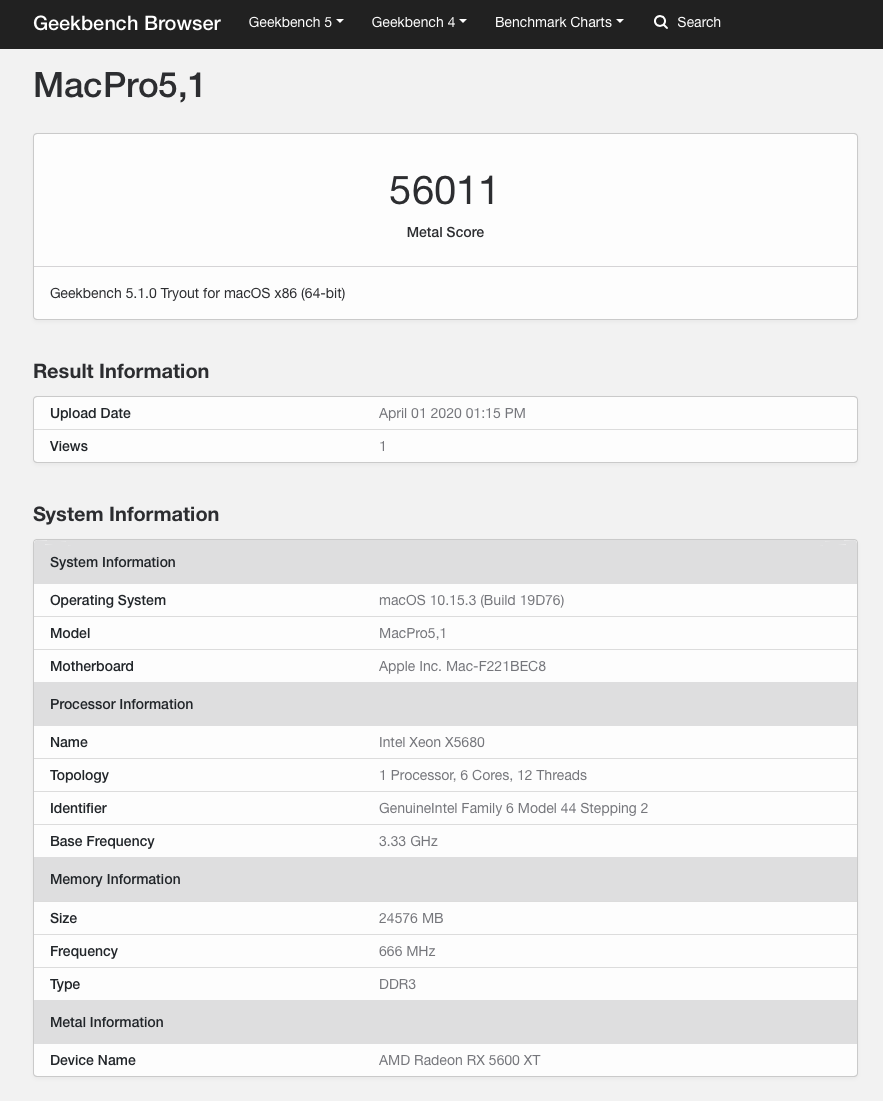Click the Metal Information table header
Screen dimensions: 883x1101
[x=445, y=1022]
